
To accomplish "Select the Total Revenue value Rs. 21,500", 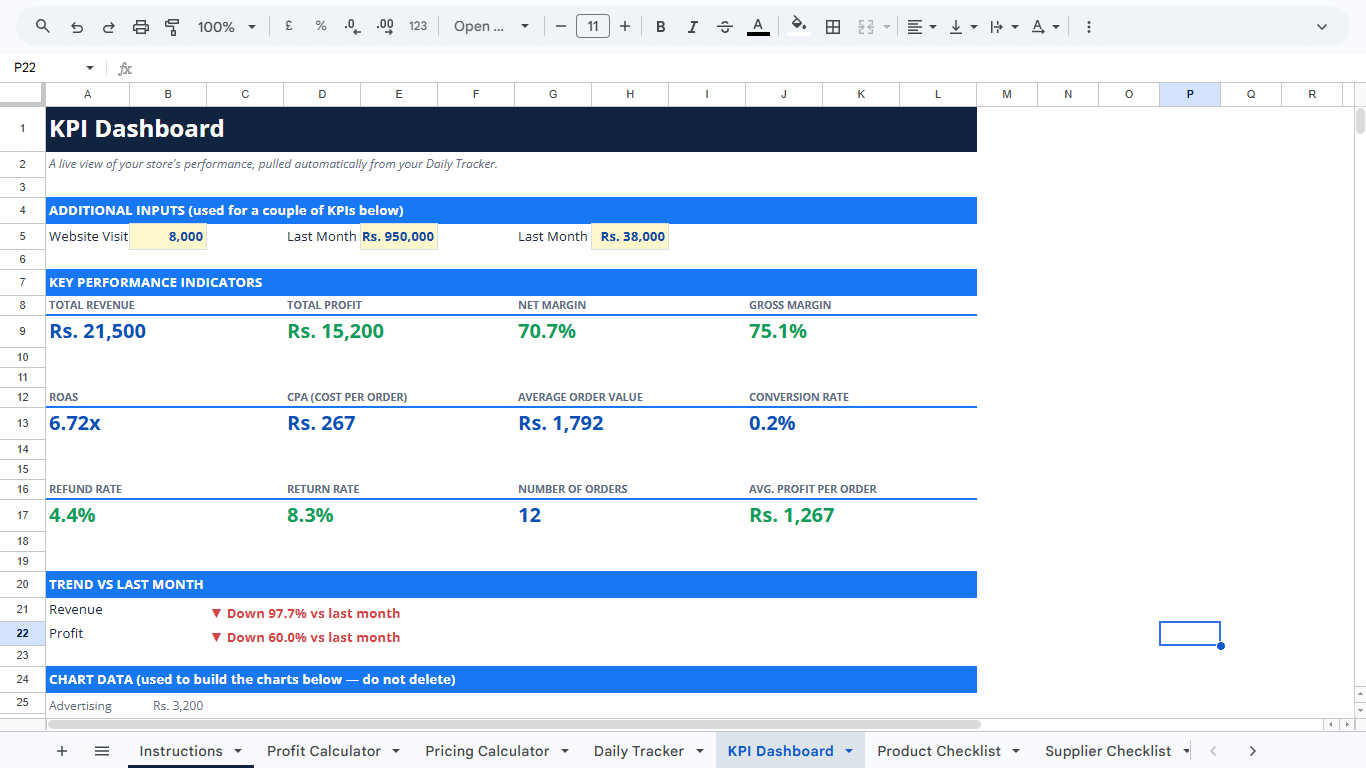I will coord(98,331).
